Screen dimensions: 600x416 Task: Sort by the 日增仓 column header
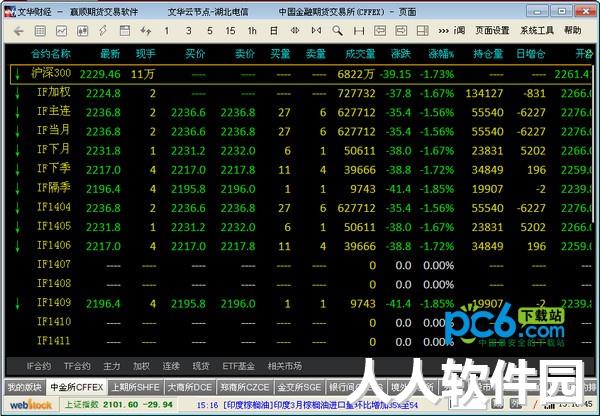tap(530, 54)
